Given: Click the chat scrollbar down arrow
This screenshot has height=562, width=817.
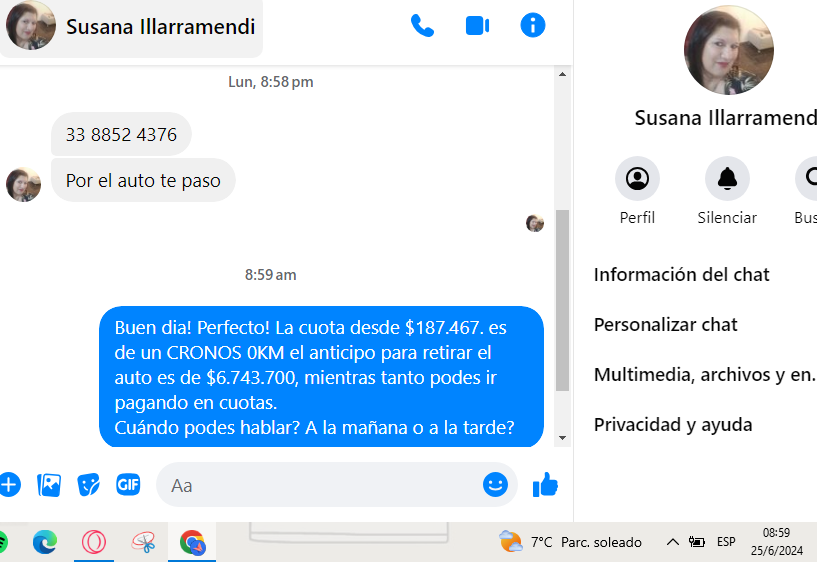Looking at the screenshot, I should click(x=562, y=438).
